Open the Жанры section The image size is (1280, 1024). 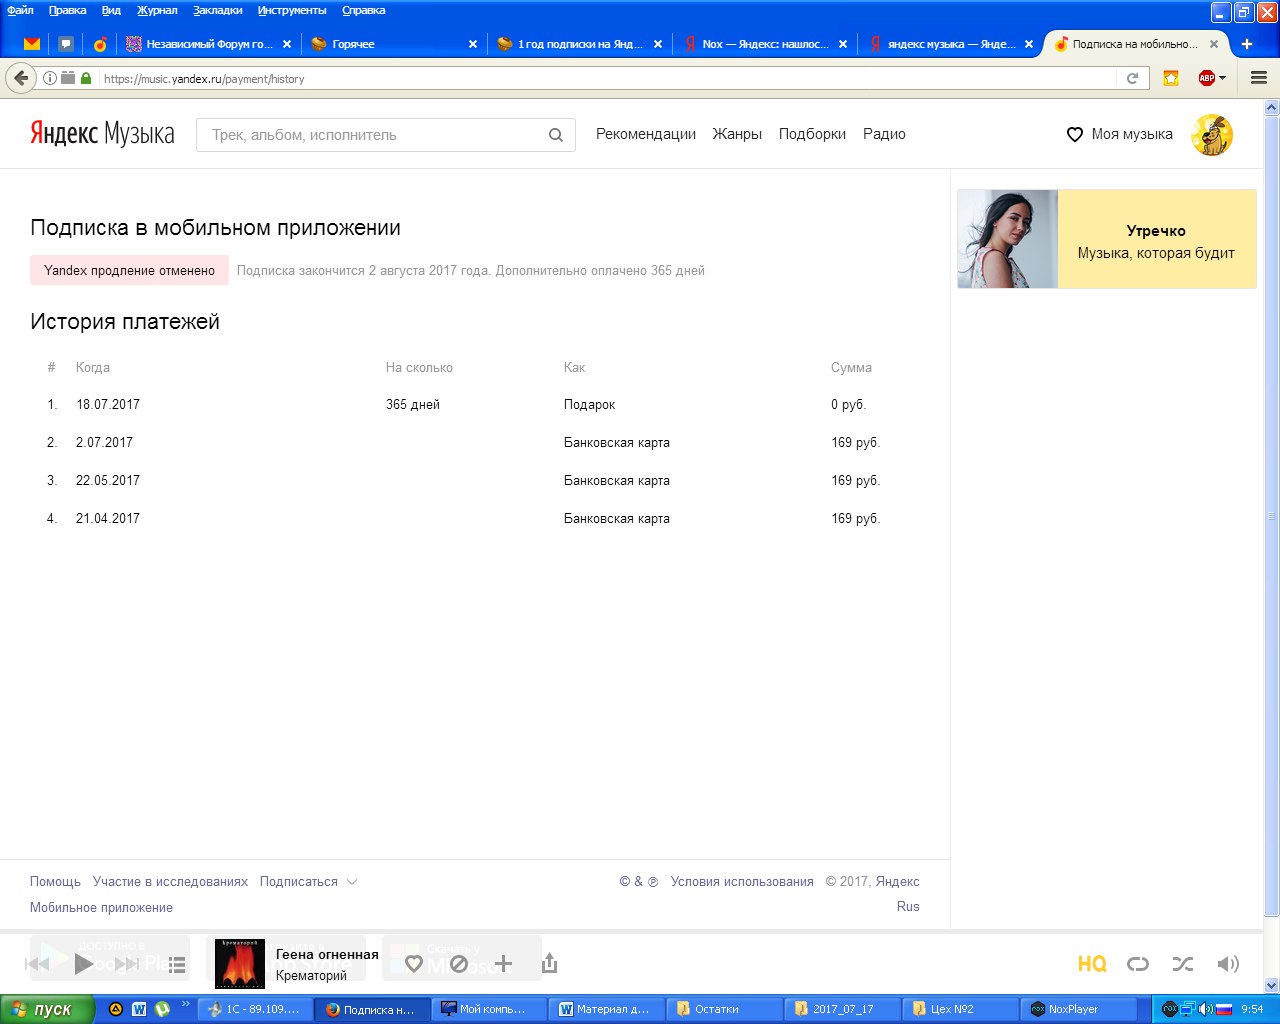737,134
